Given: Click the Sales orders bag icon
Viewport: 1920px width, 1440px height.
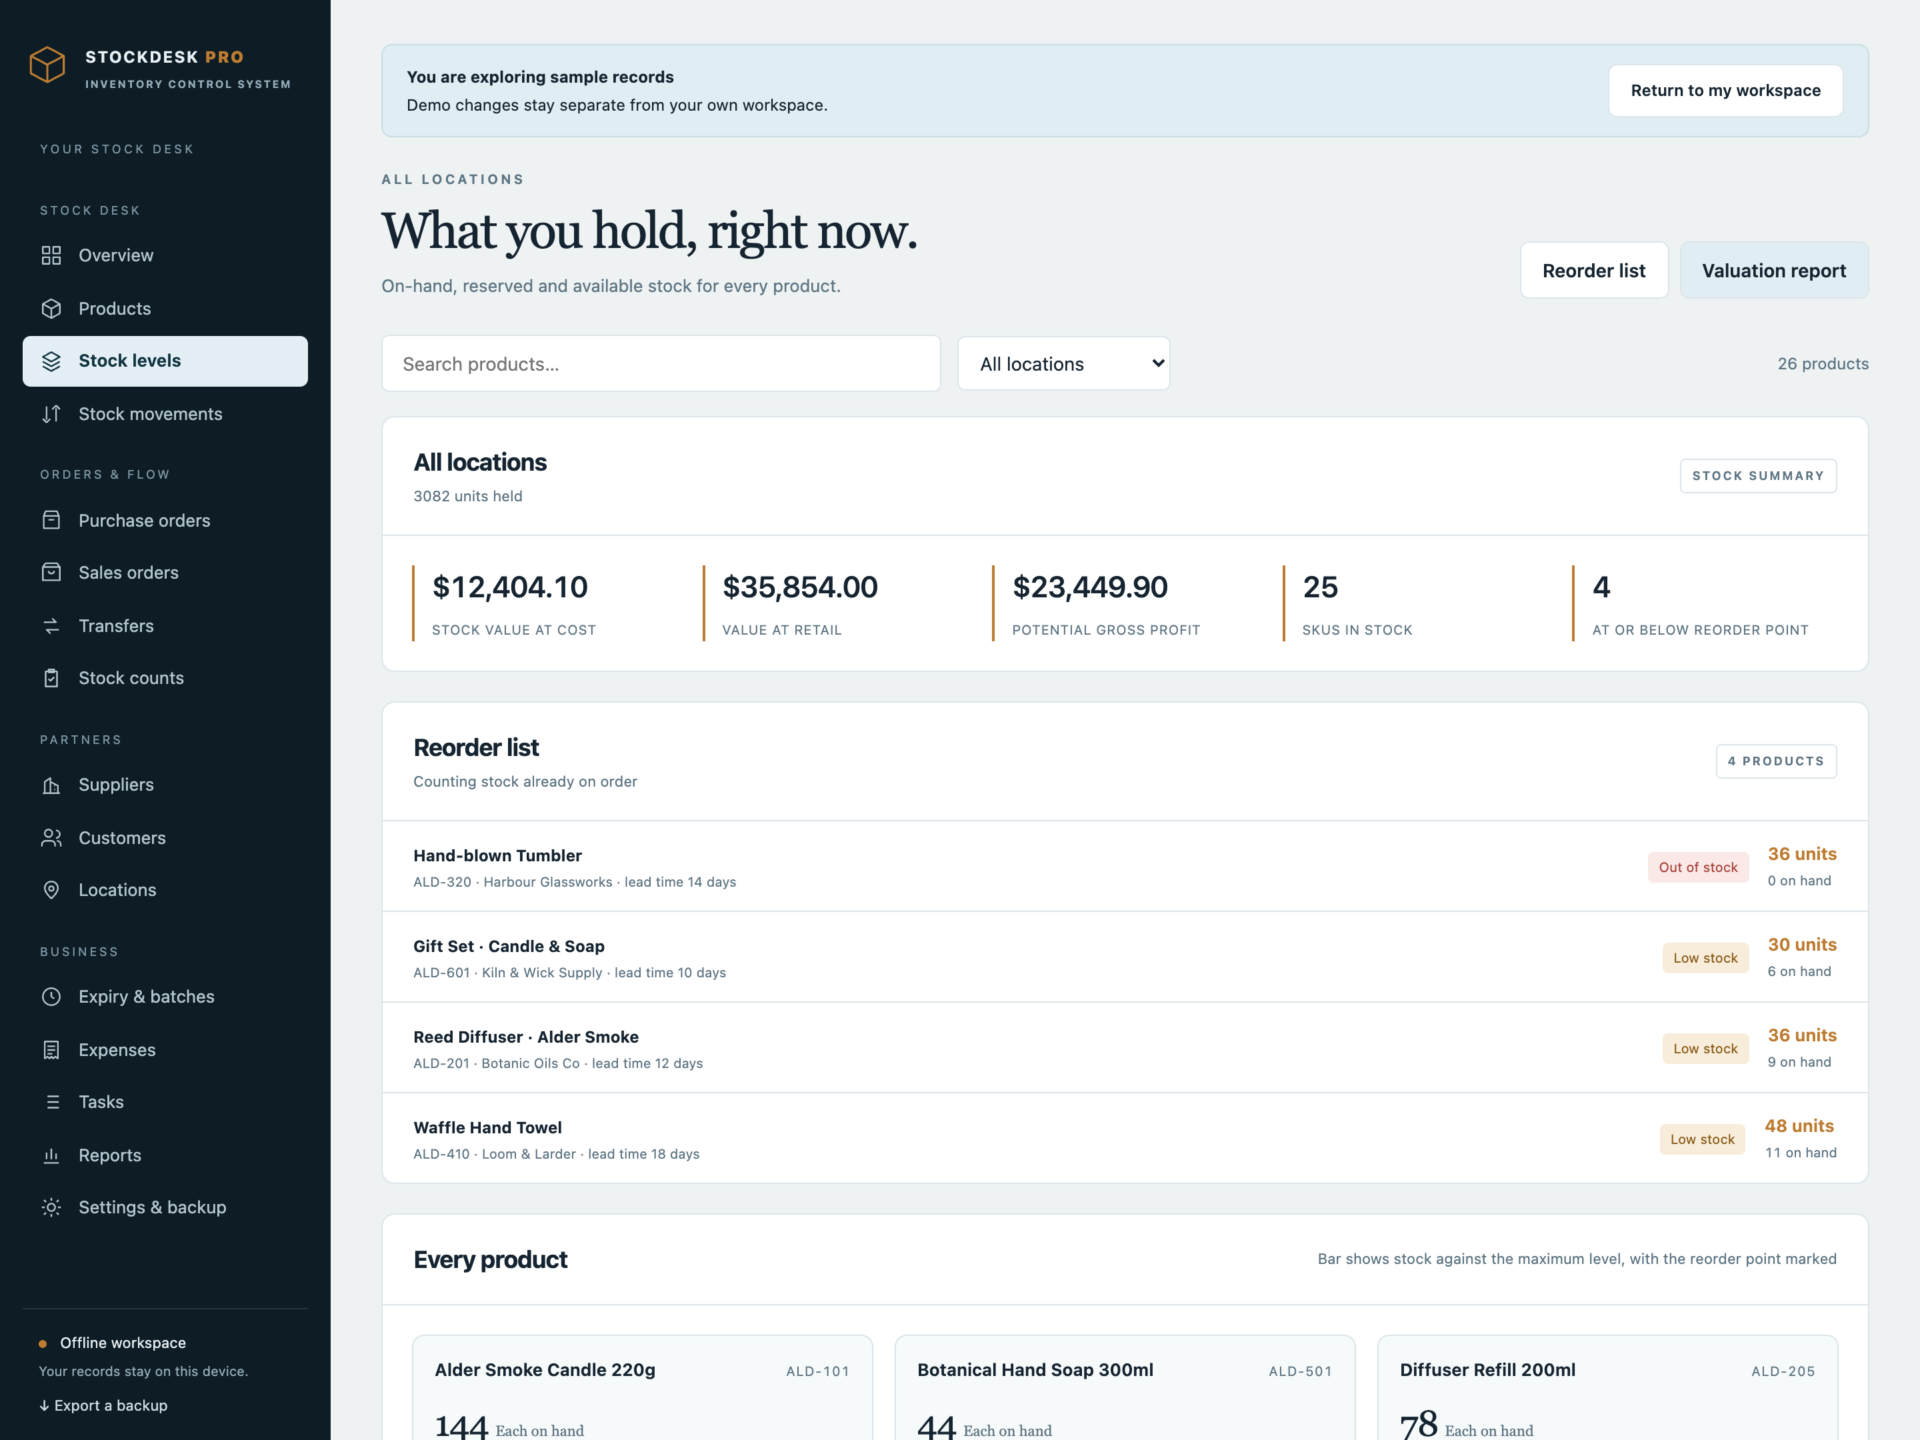Looking at the screenshot, I should click(51, 572).
